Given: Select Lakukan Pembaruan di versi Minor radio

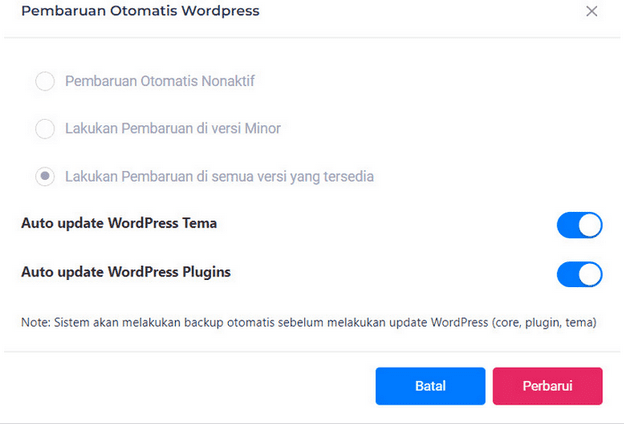Looking at the screenshot, I should 45,129.
